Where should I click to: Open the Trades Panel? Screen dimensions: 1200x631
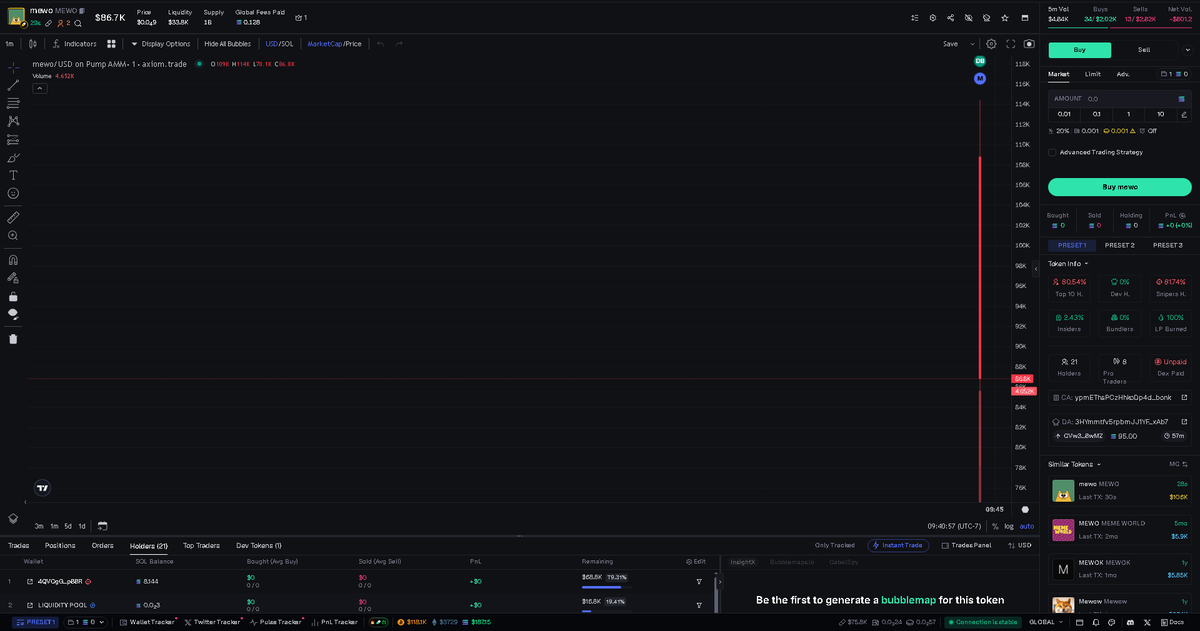coord(965,545)
